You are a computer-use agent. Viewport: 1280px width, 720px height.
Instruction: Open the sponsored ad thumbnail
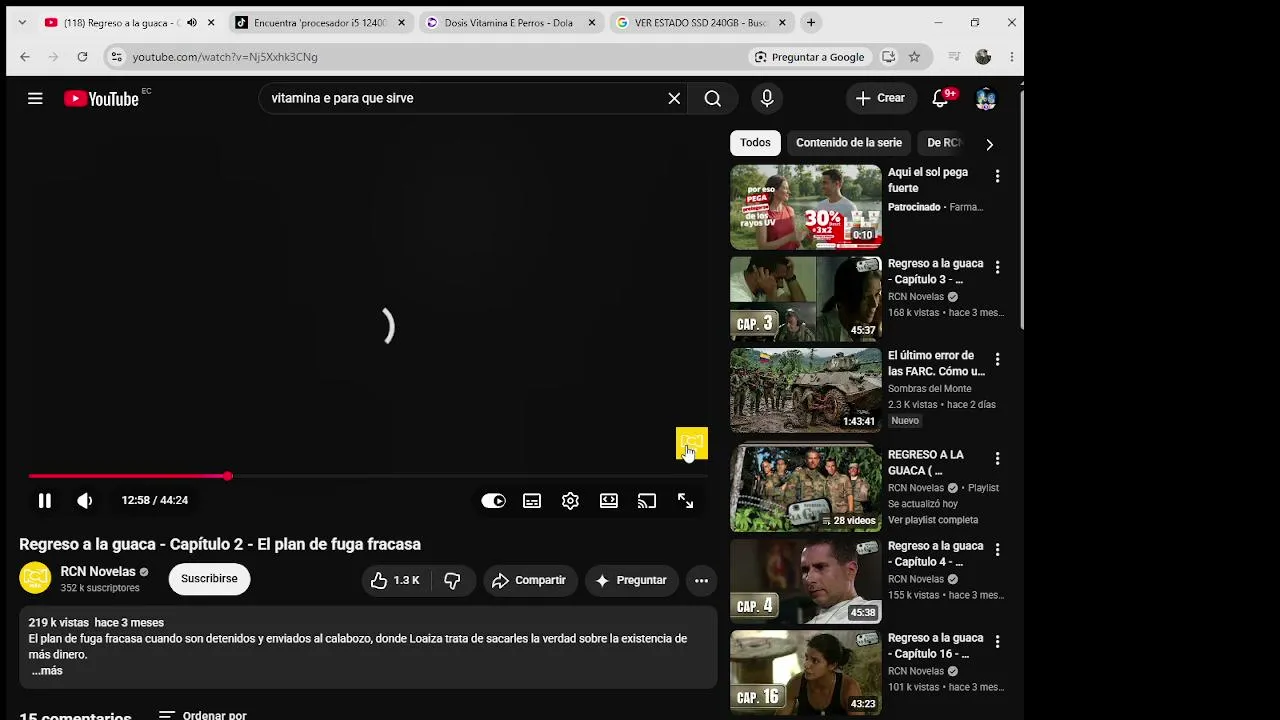[x=806, y=207]
